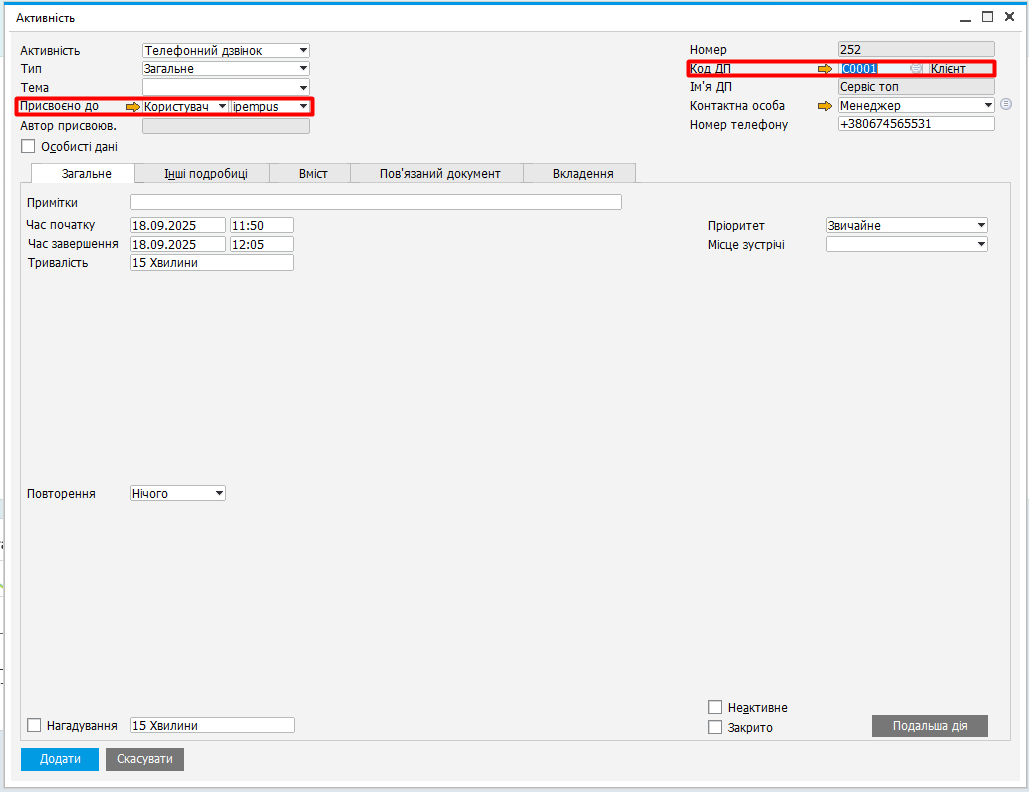1029x792 pixels.
Task: Click the orange link arrow beside Код ДП
Action: tap(825, 69)
